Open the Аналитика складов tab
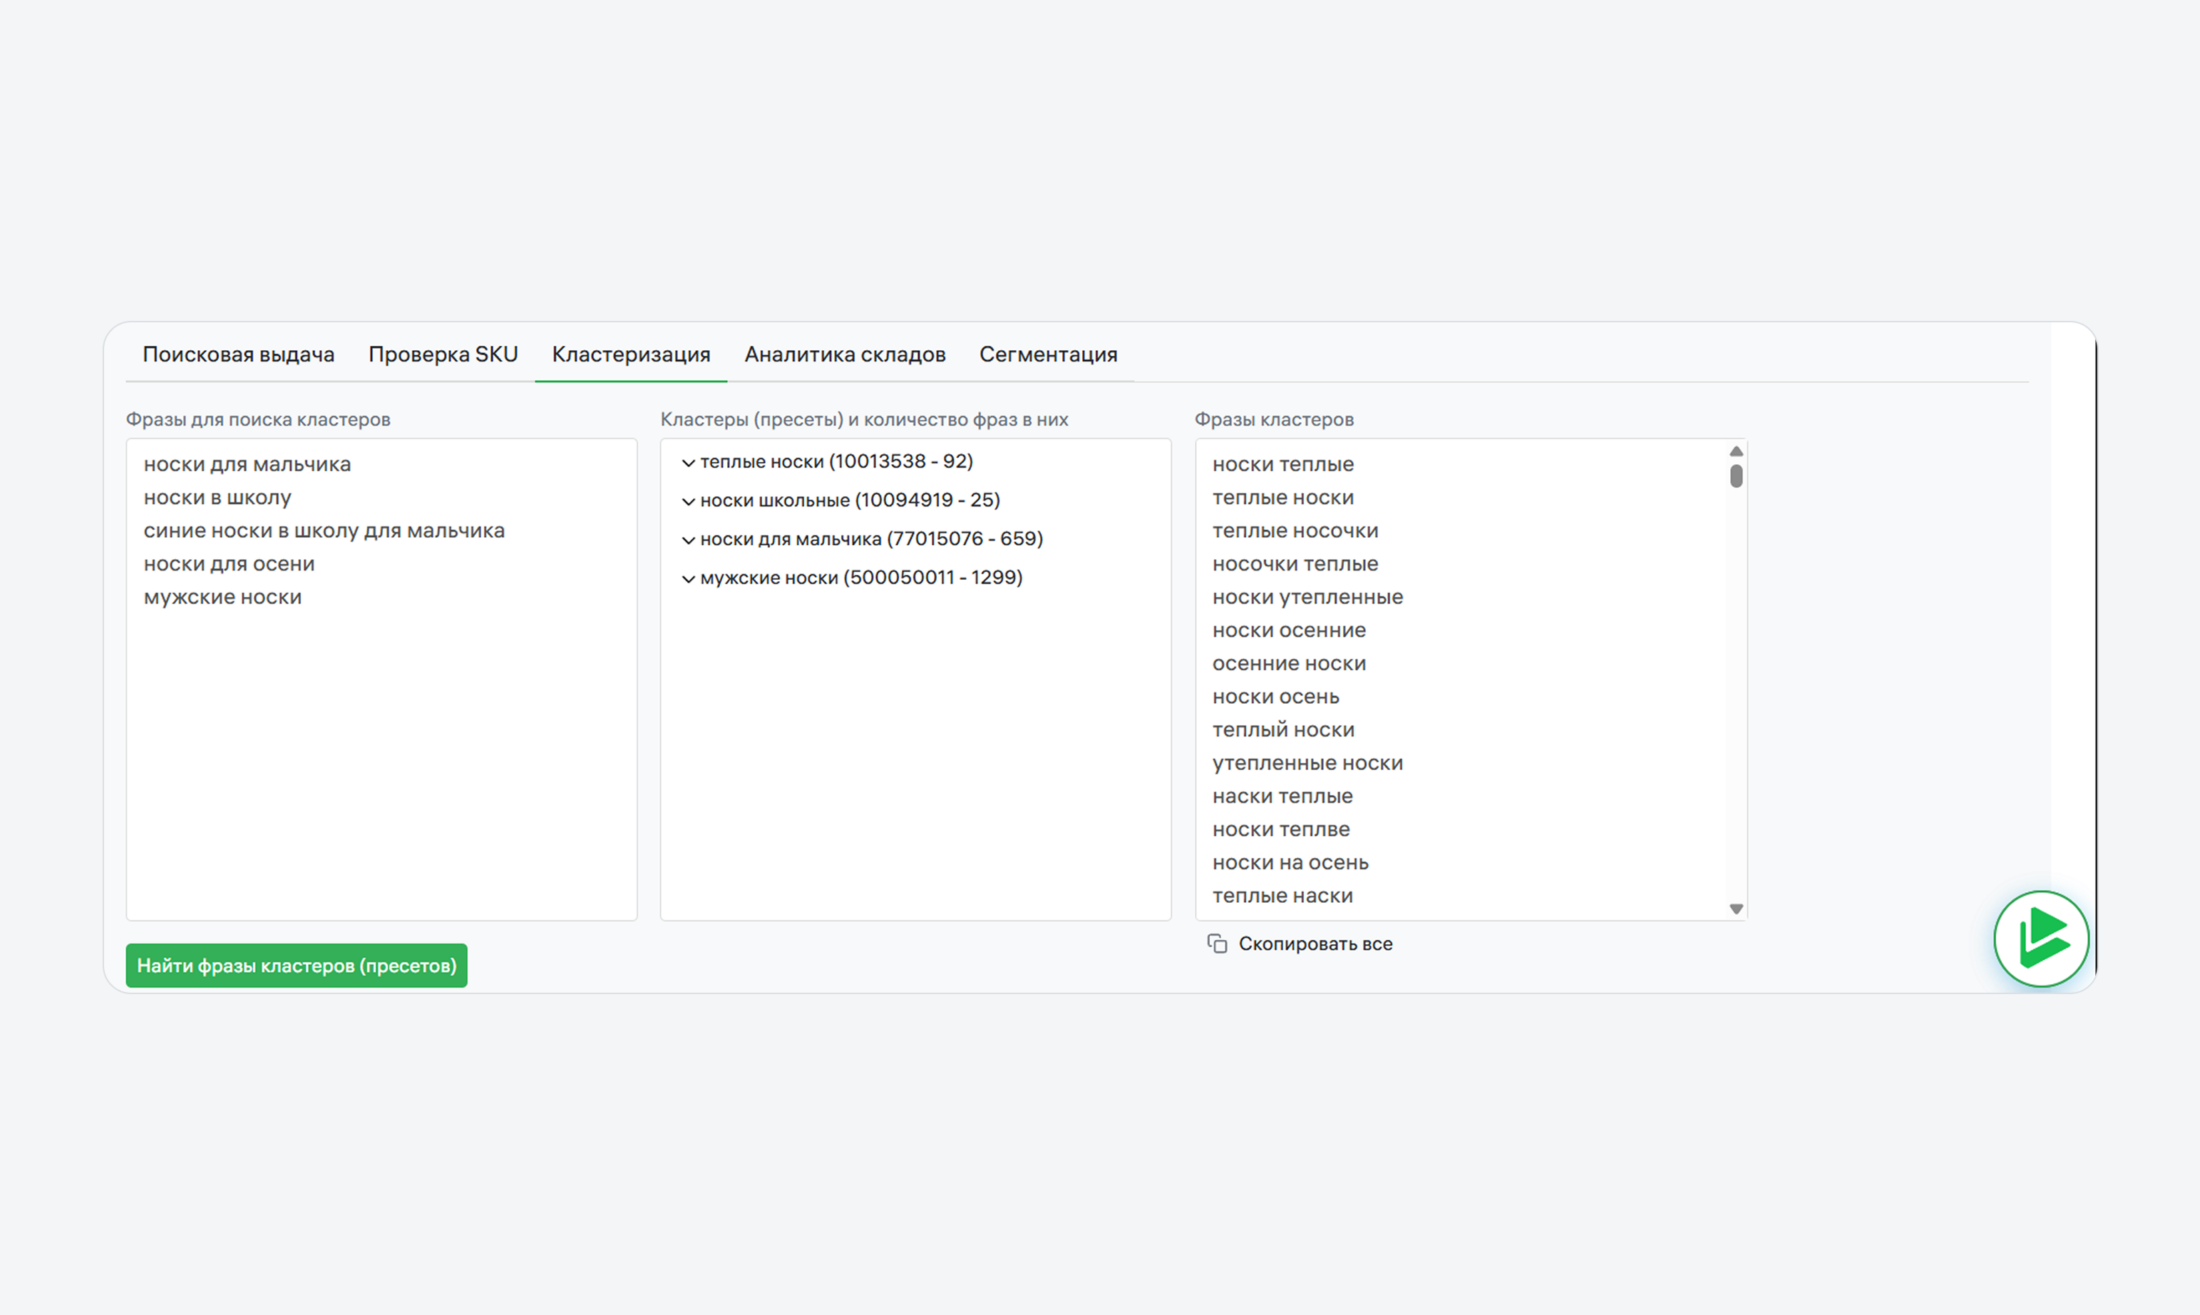This screenshot has width=2200, height=1315. (x=845, y=353)
